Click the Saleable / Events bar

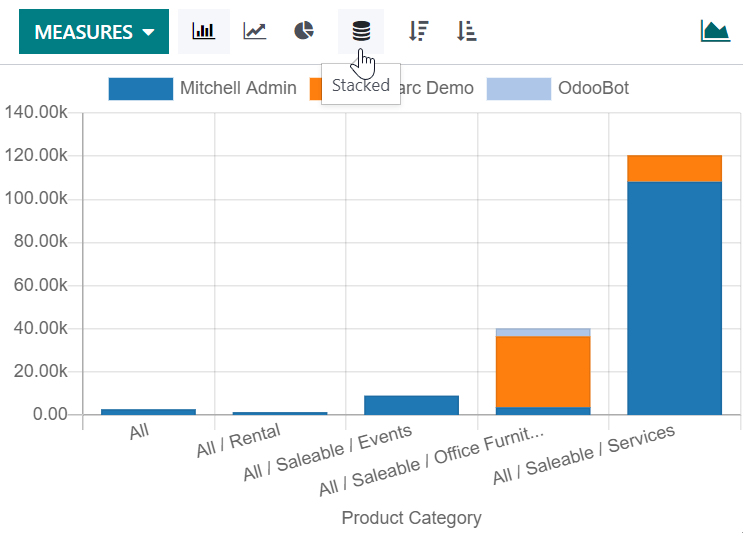[x=411, y=405]
